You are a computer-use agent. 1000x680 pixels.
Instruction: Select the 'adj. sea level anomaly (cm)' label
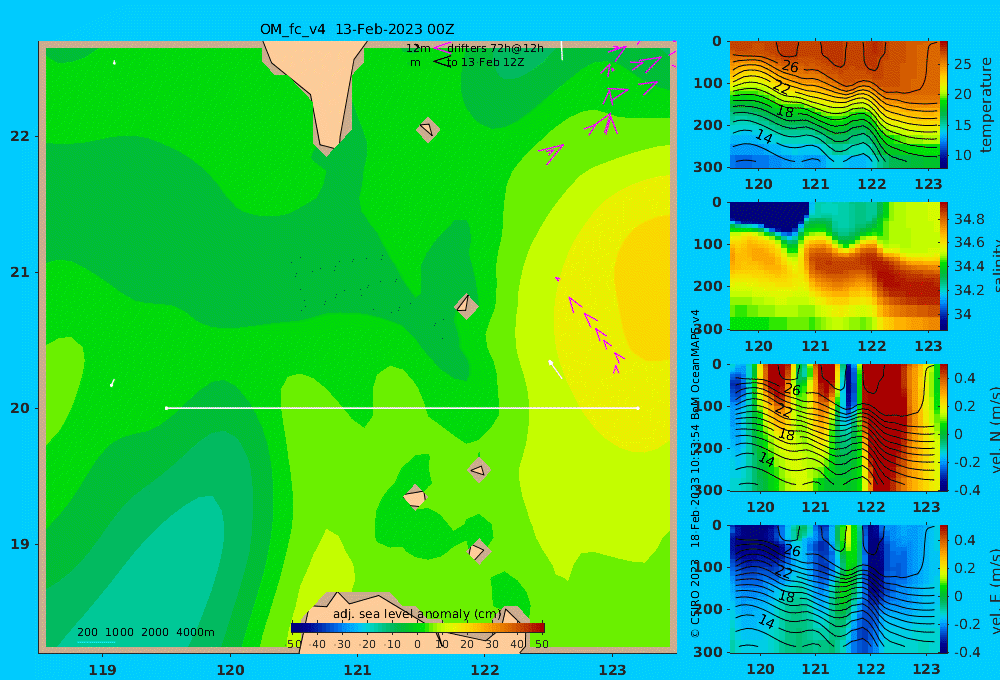pos(418,614)
